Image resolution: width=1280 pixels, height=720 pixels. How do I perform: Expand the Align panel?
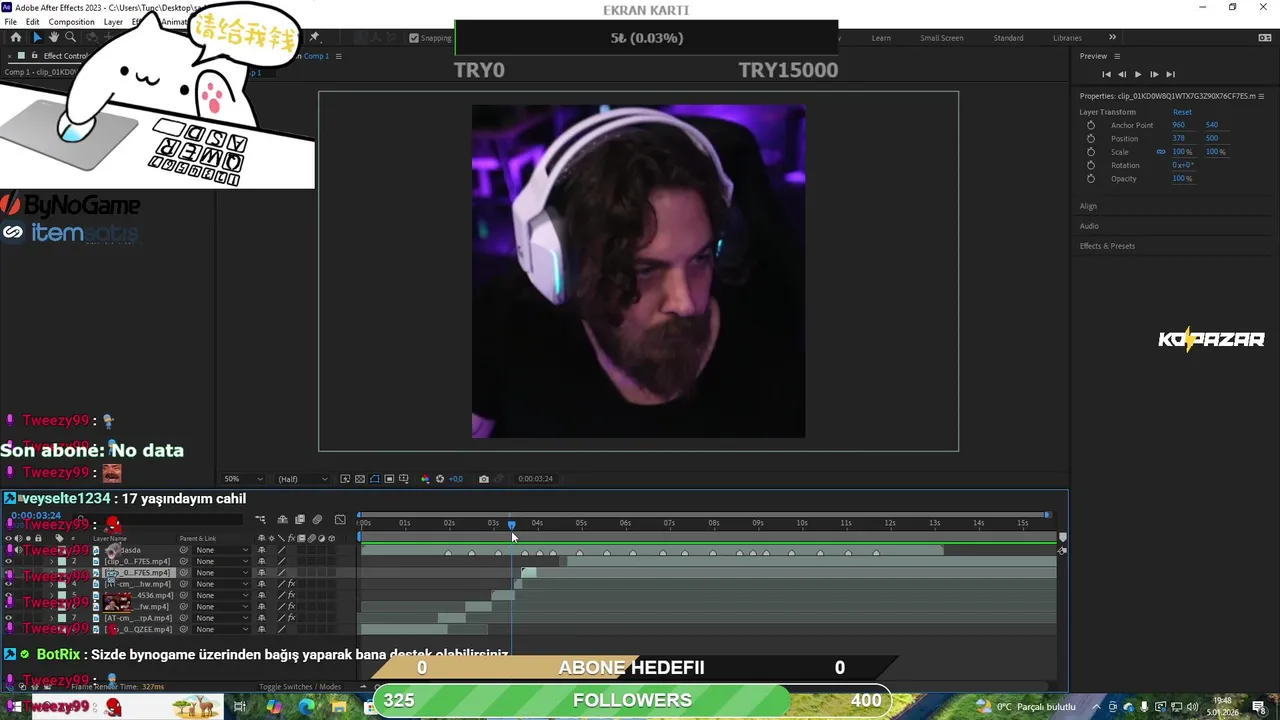point(1088,206)
